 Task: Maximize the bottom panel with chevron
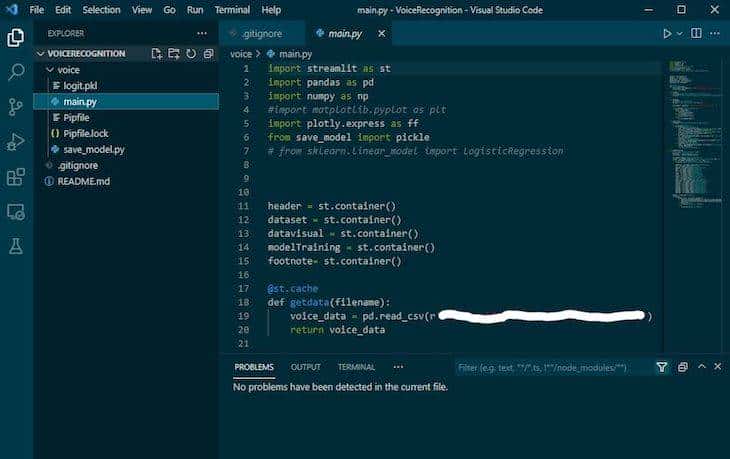(702, 367)
